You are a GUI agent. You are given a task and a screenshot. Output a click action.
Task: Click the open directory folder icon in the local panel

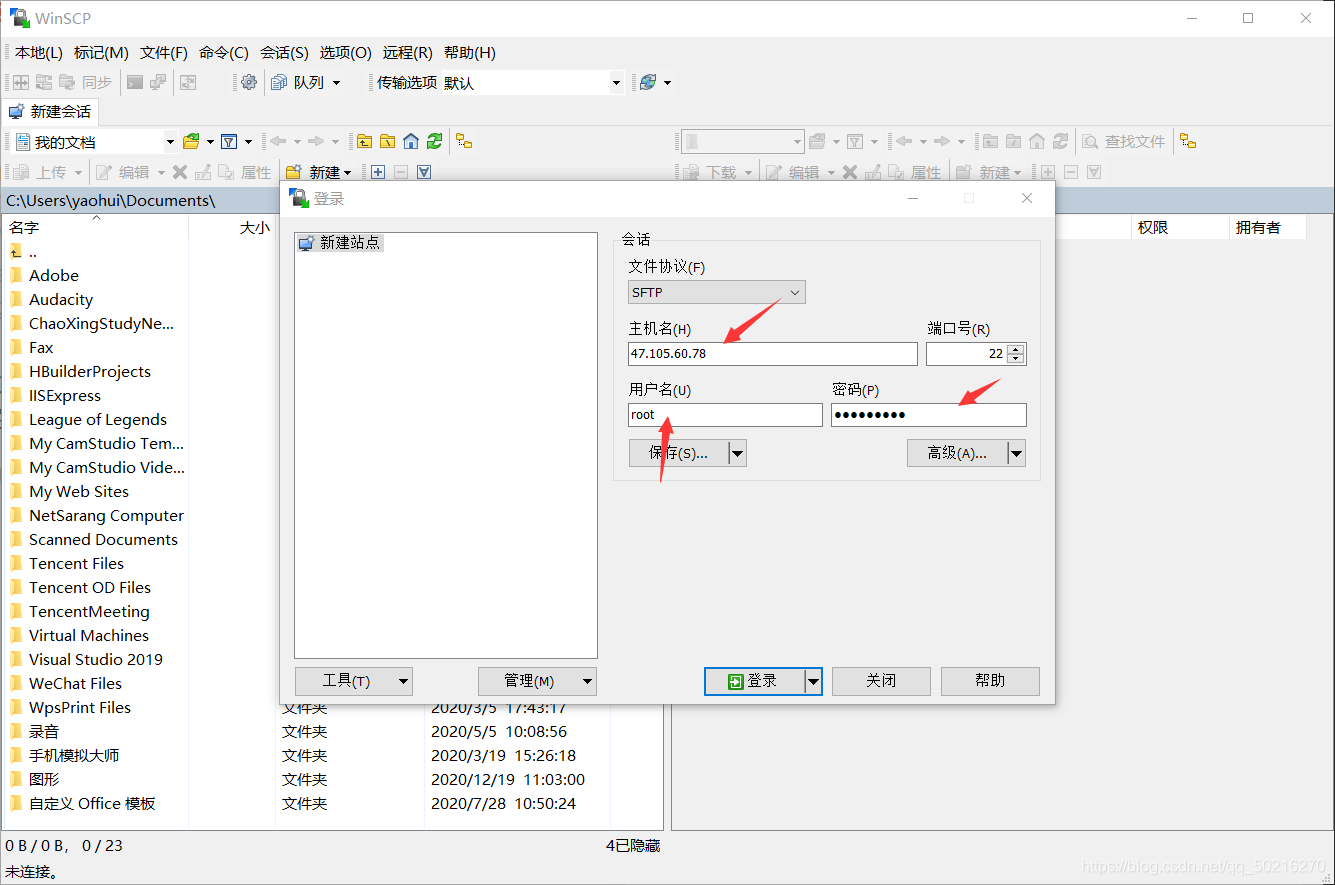(x=191, y=141)
